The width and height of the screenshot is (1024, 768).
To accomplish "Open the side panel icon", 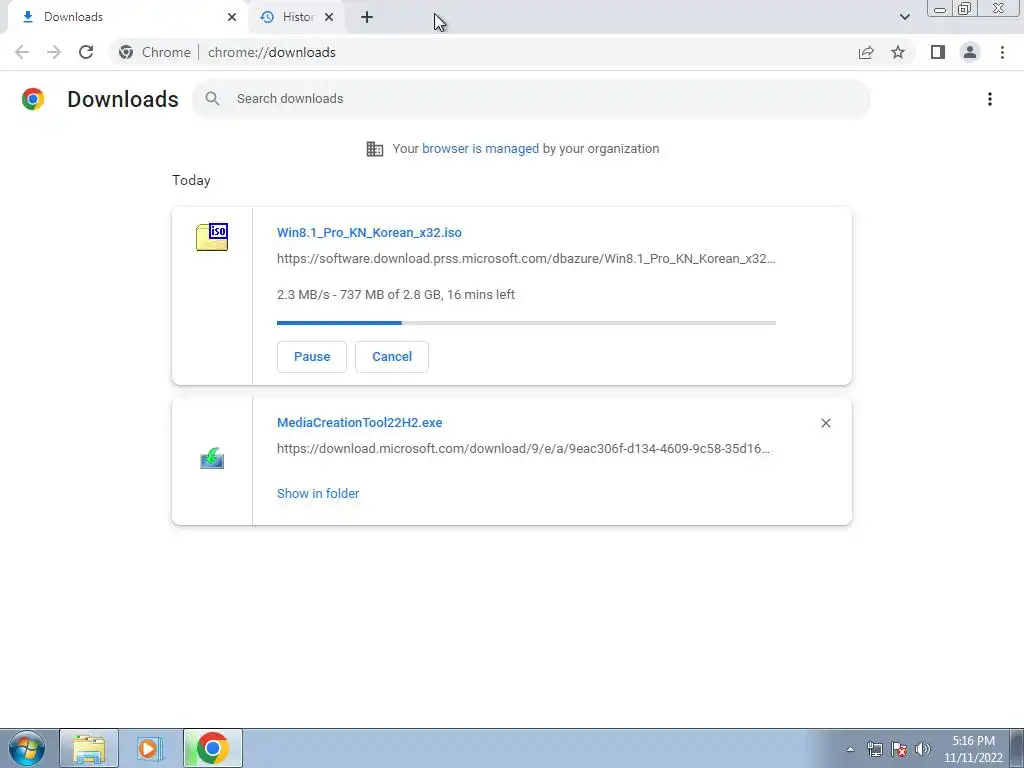I will pyautogui.click(x=938, y=52).
